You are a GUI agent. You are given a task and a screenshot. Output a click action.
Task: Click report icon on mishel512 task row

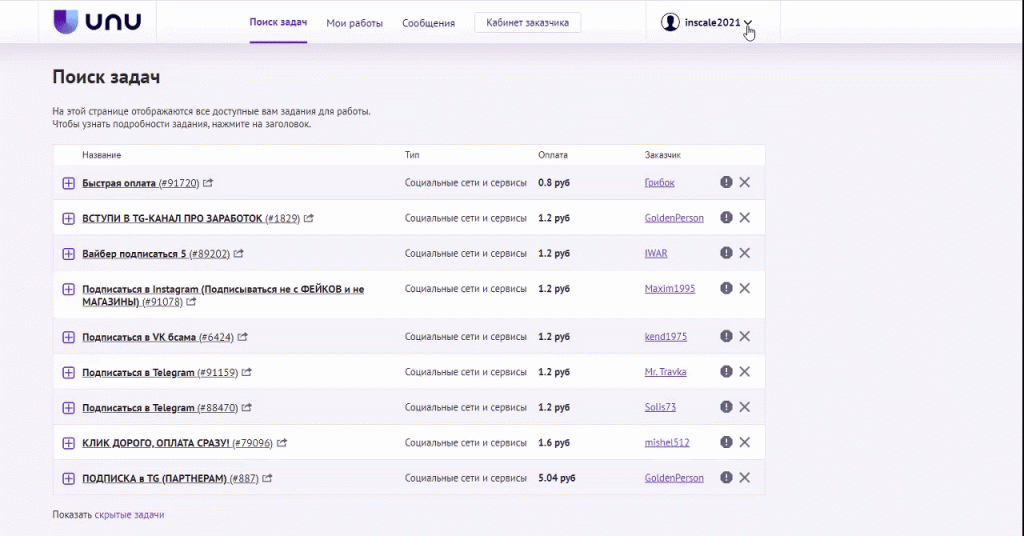point(726,442)
